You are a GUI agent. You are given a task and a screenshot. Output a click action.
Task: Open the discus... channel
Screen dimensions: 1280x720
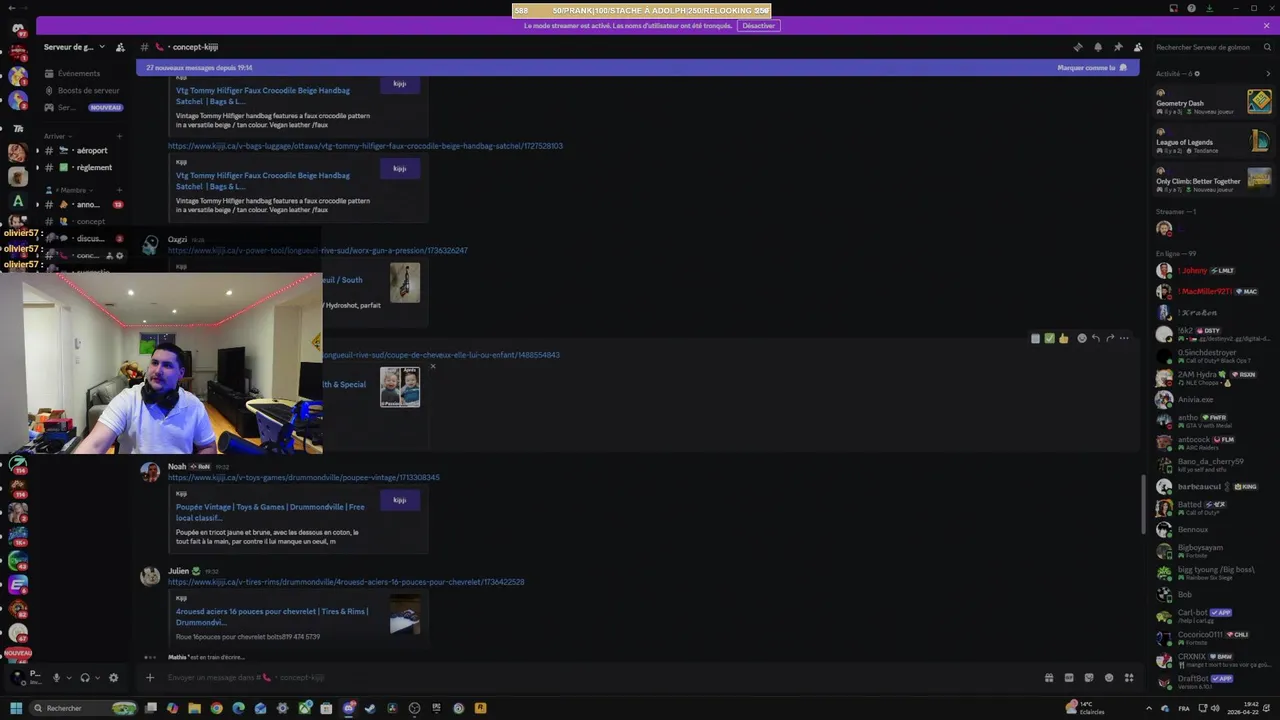pos(85,239)
